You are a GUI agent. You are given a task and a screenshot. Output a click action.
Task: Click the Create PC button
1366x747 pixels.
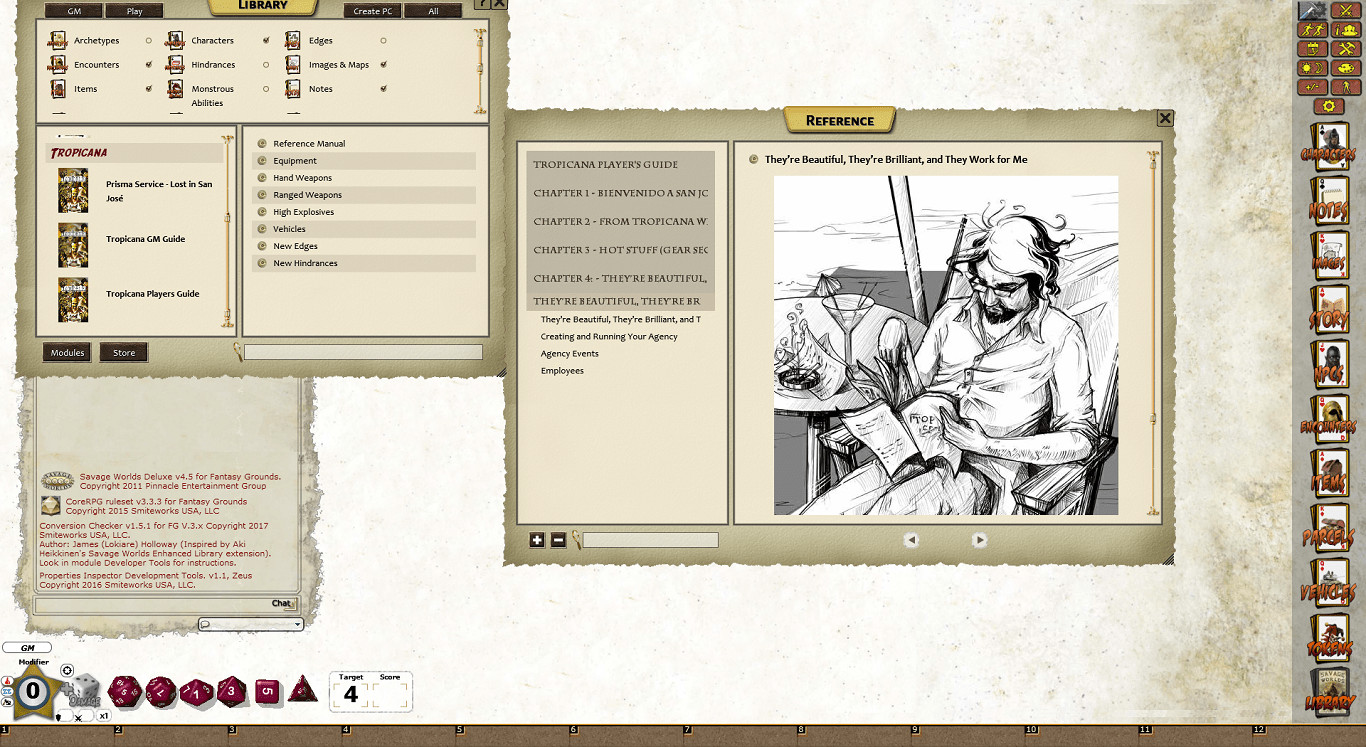371,11
